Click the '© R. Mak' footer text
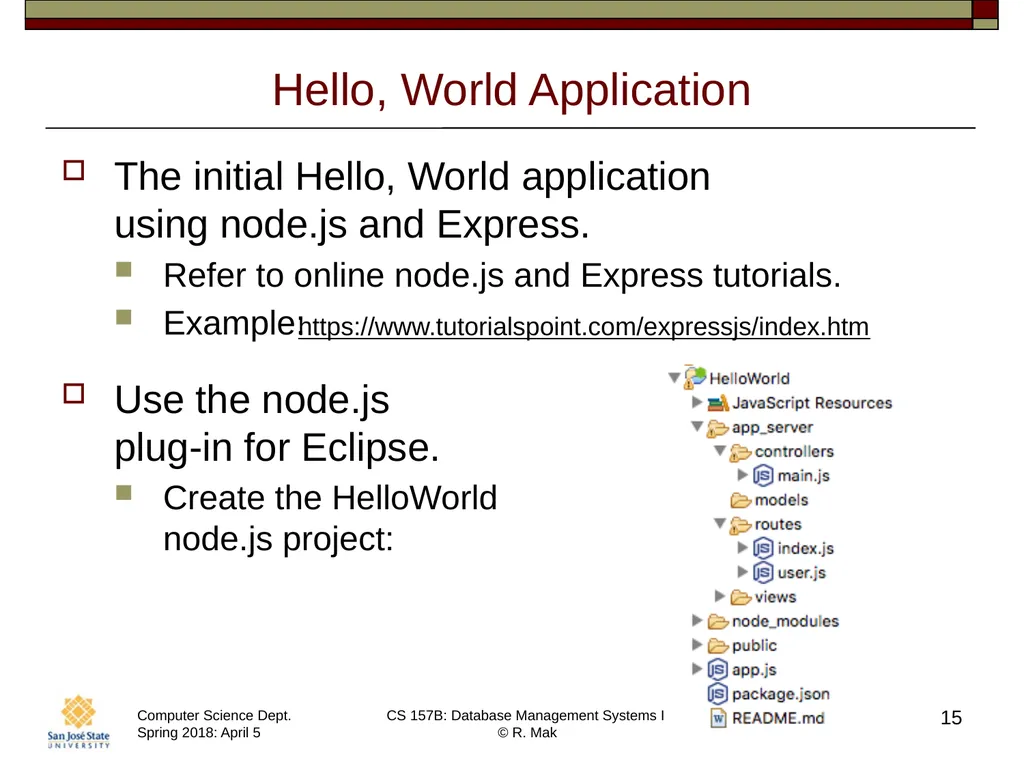Screen dimensions: 1024x768 point(527,733)
